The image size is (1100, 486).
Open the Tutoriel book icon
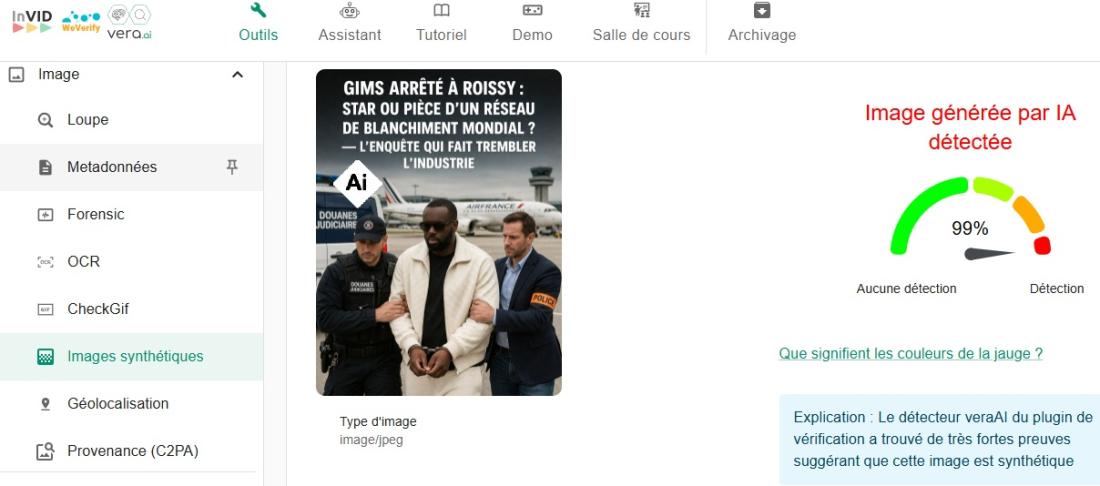(x=441, y=10)
